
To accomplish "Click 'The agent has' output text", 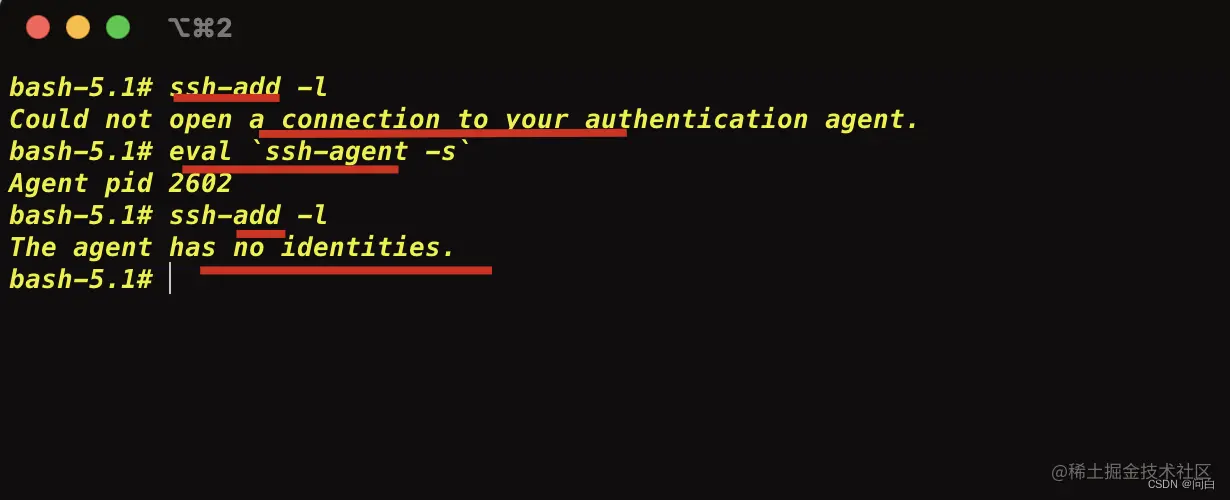I will 112,247.
